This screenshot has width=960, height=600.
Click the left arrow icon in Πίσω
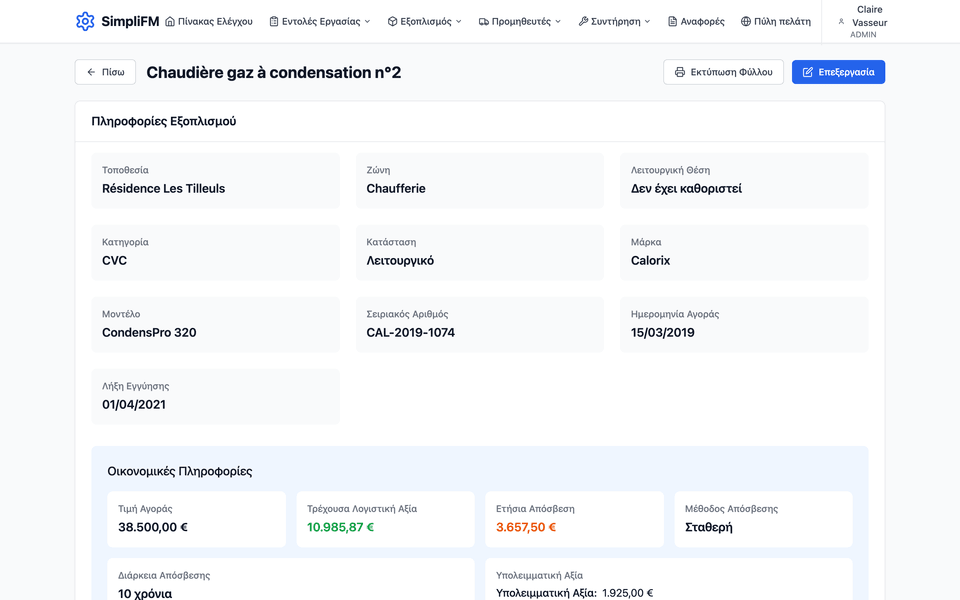[91, 72]
